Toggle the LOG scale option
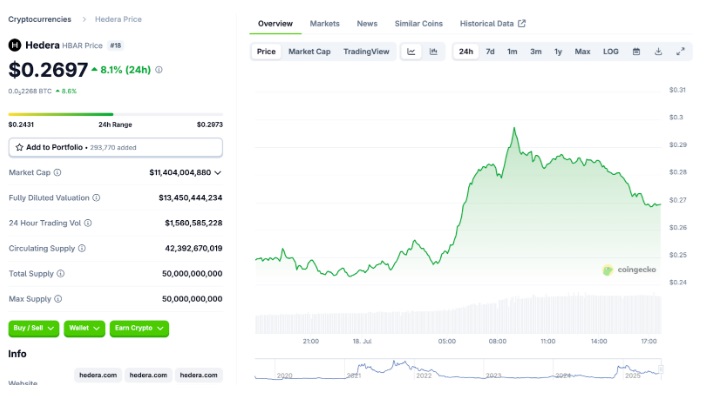 610,51
